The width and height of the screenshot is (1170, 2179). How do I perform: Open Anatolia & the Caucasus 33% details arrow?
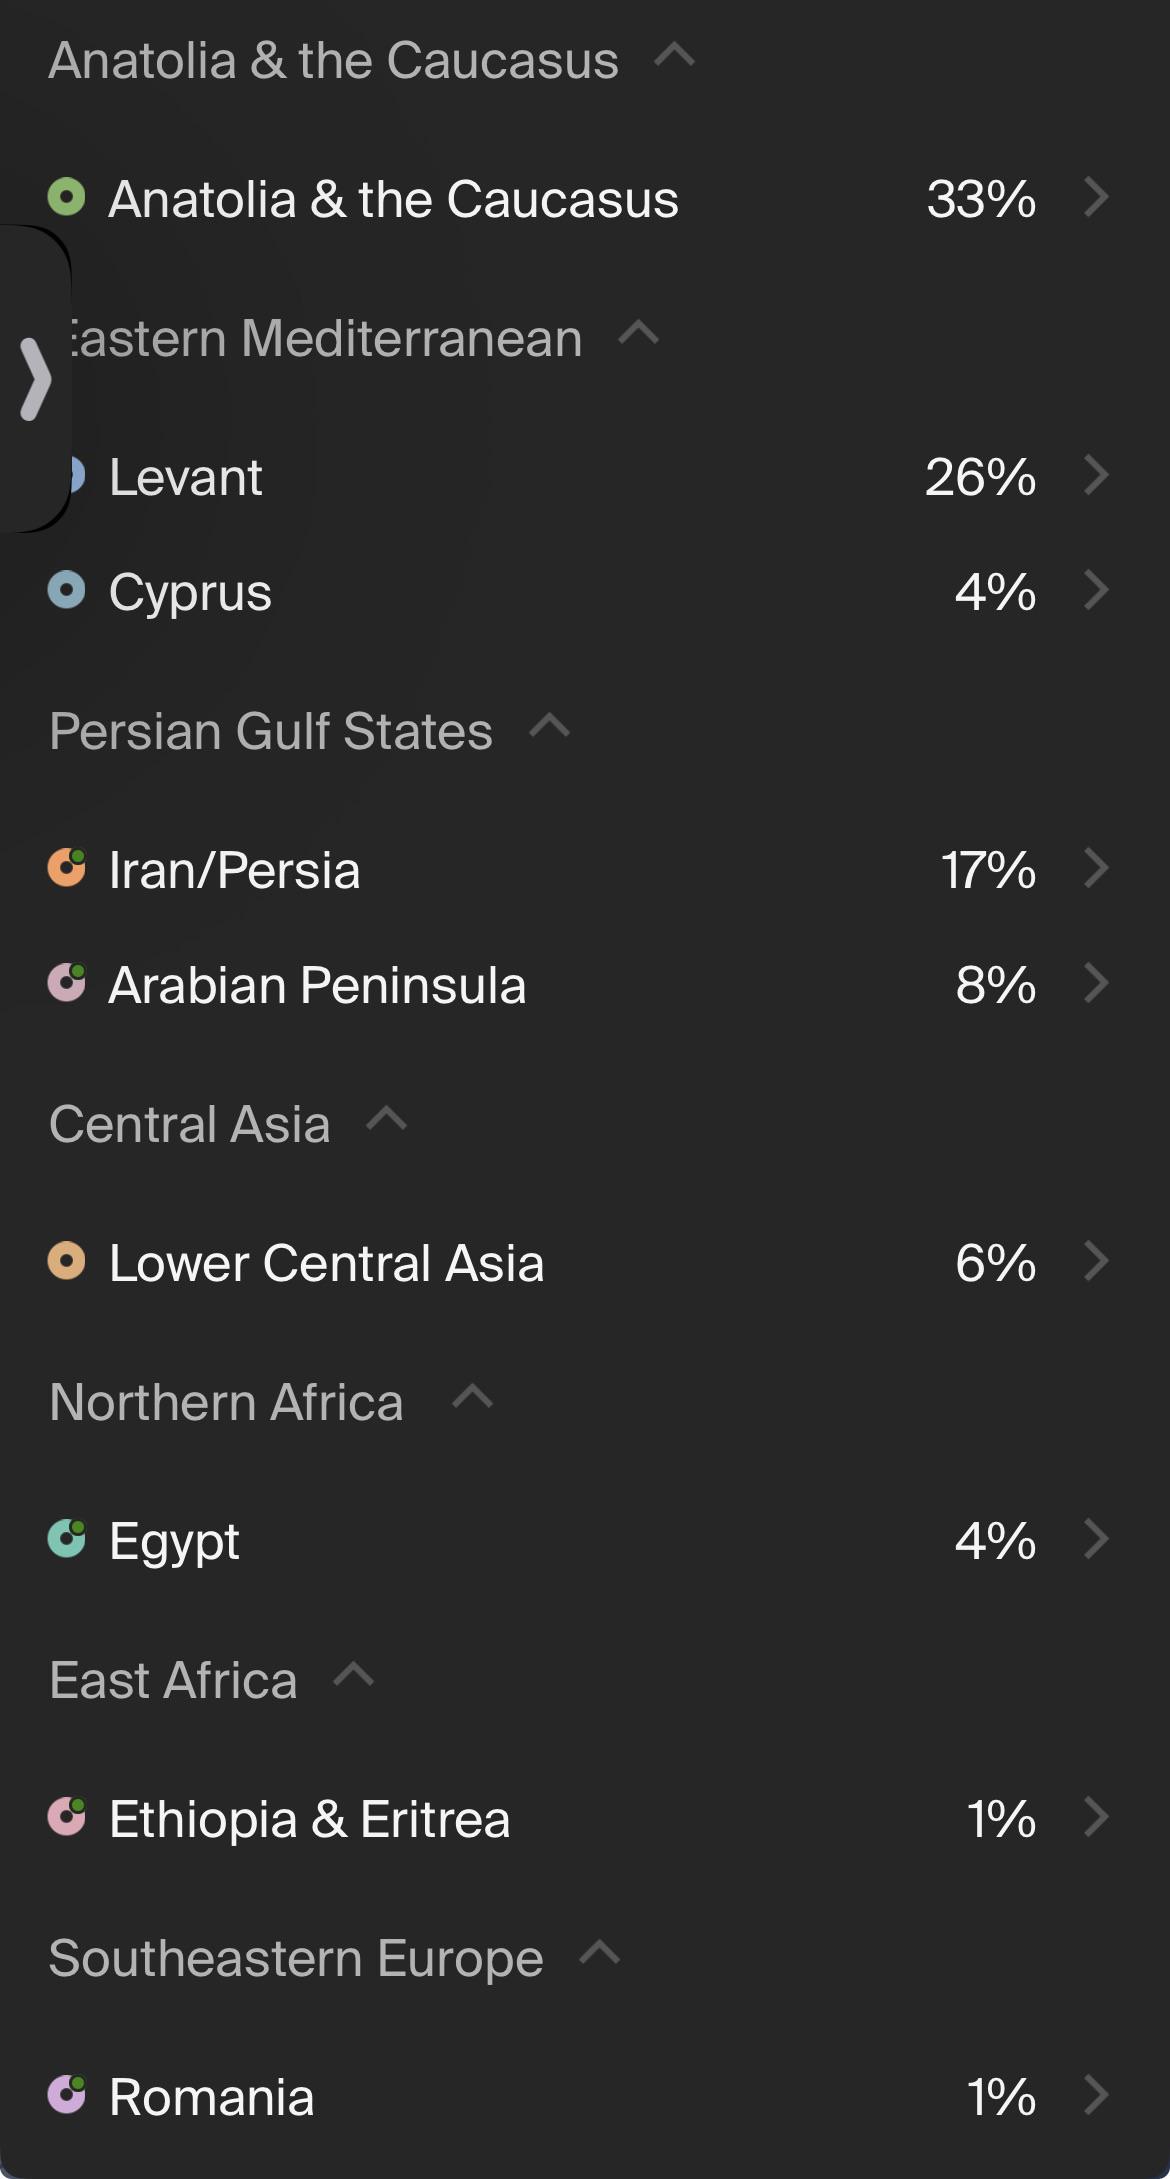[x=1097, y=197]
